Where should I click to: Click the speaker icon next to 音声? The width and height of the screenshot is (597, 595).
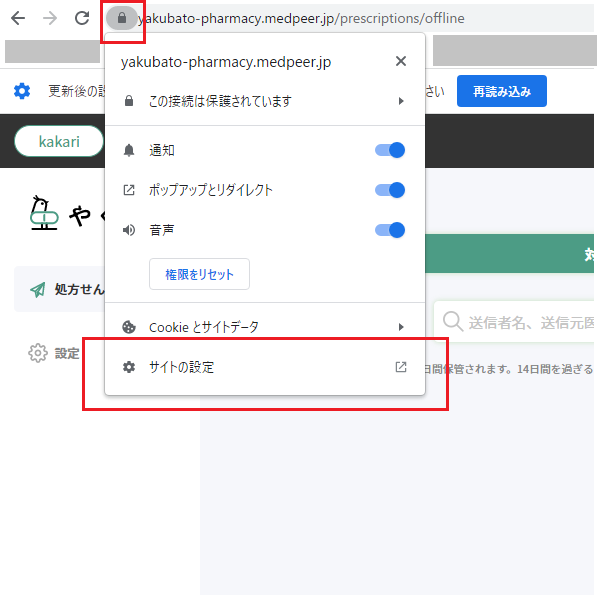[129, 230]
